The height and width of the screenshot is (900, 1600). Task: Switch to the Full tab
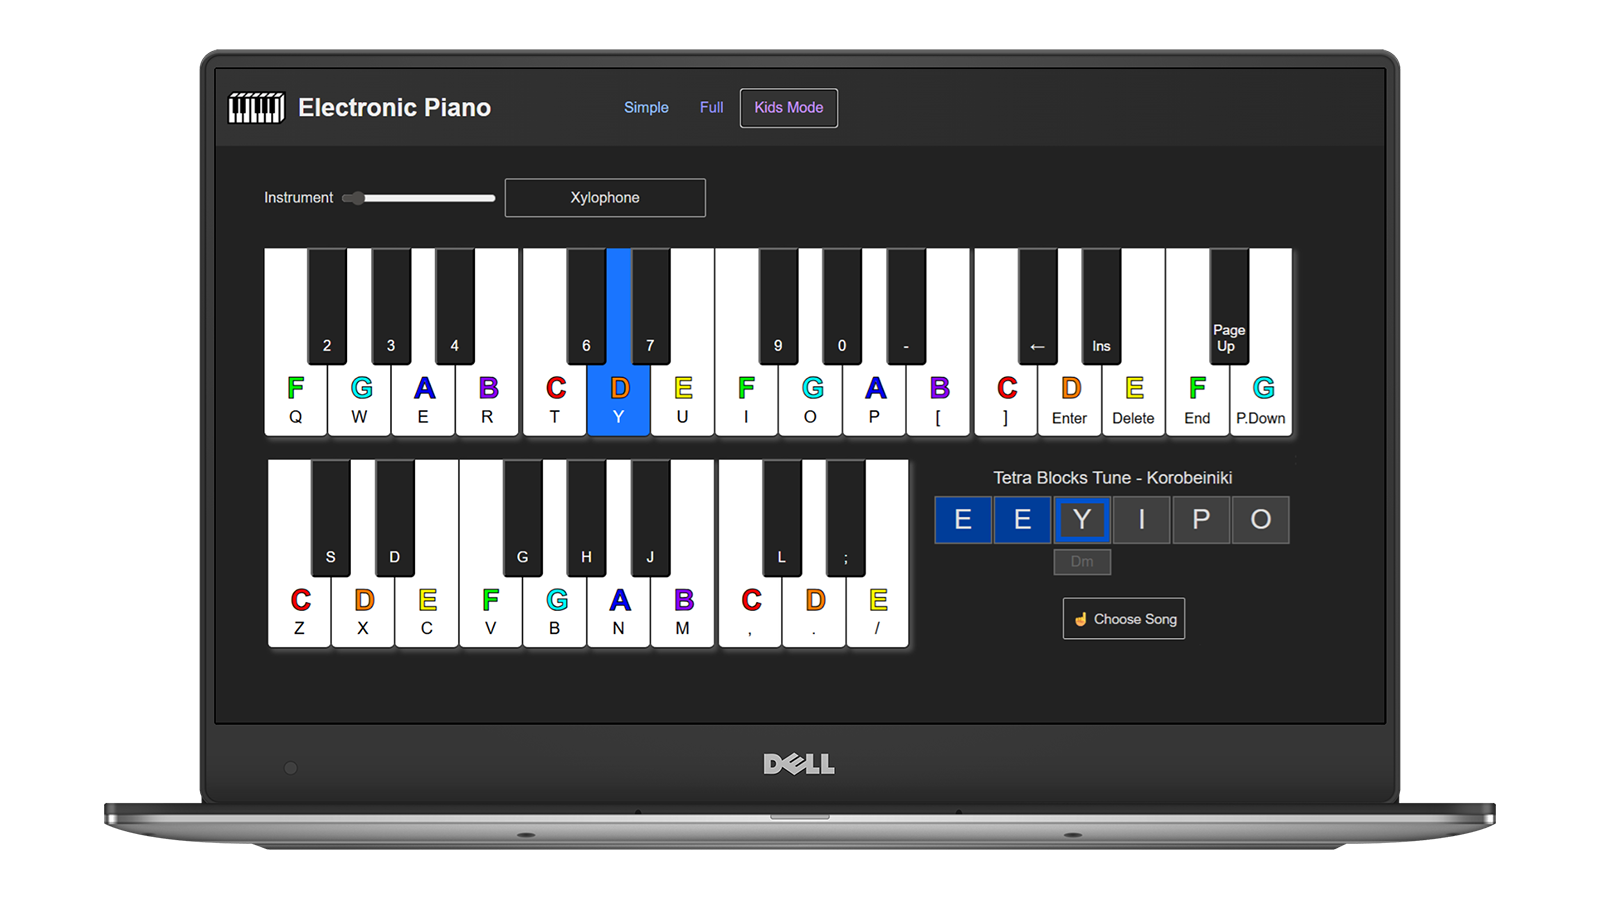pos(710,107)
